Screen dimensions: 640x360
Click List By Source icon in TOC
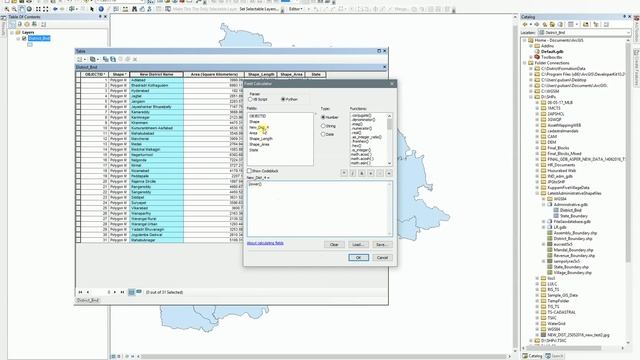click(20, 24)
